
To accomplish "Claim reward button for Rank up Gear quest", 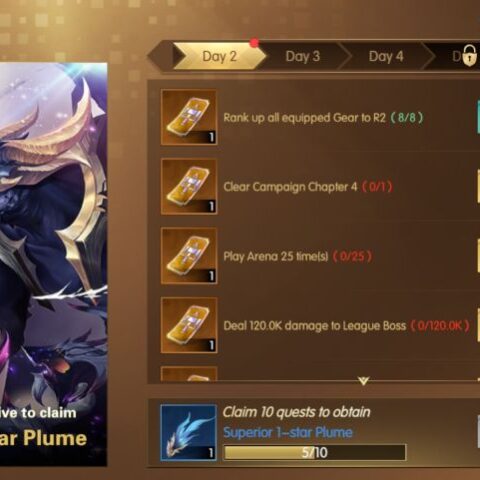I will pos(479,117).
